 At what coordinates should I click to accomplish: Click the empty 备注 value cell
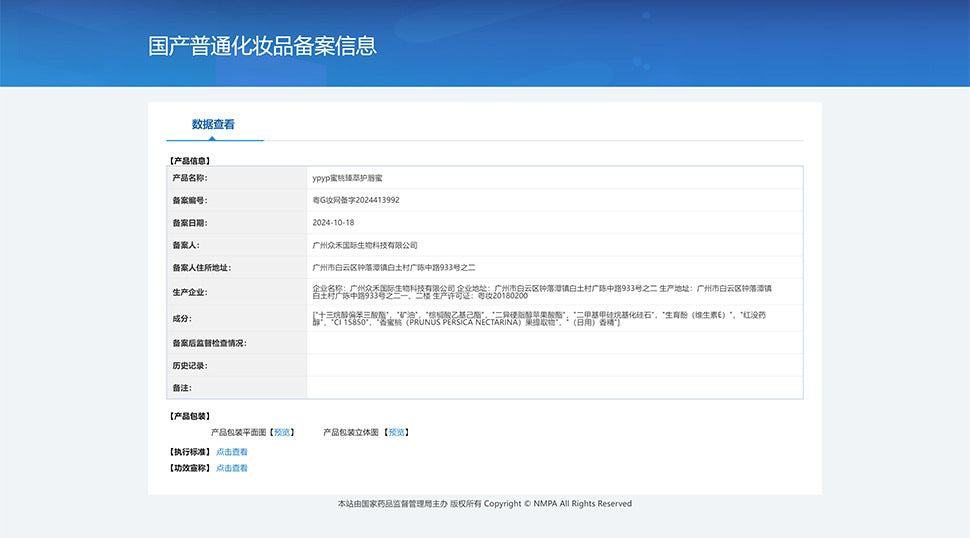pos(554,388)
